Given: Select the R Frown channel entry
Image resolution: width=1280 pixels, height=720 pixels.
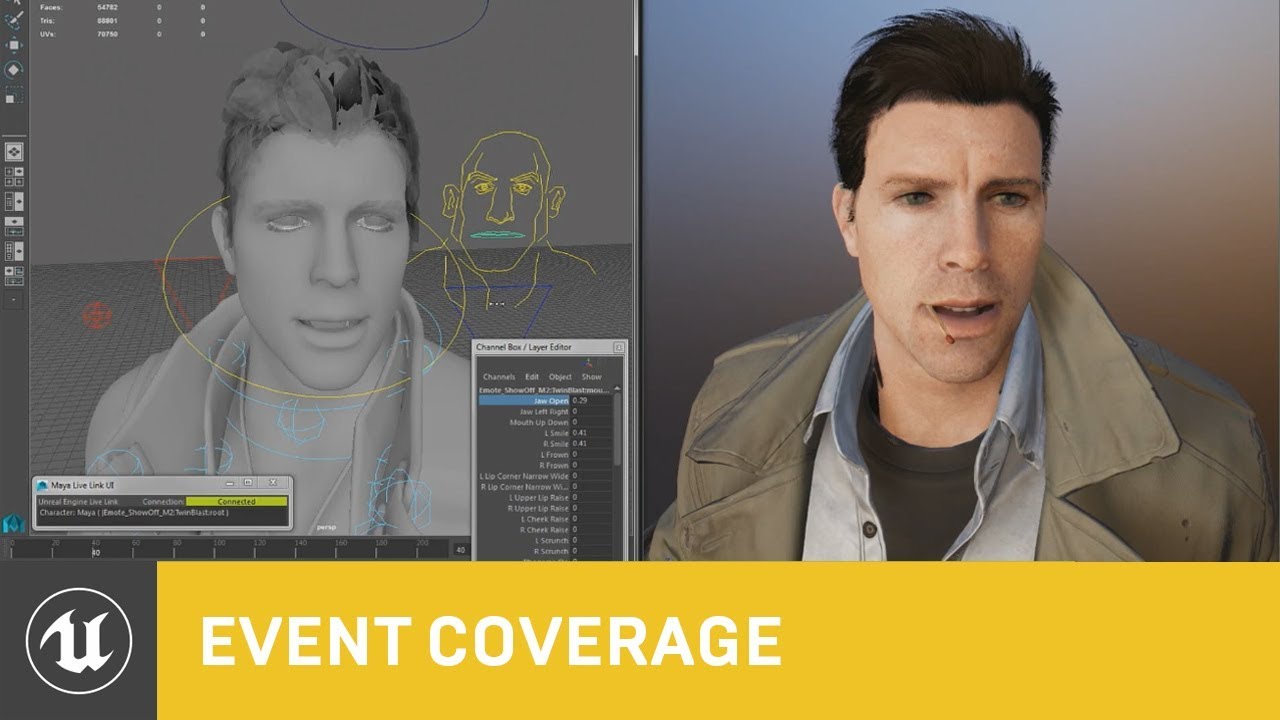Looking at the screenshot, I should tap(550, 463).
